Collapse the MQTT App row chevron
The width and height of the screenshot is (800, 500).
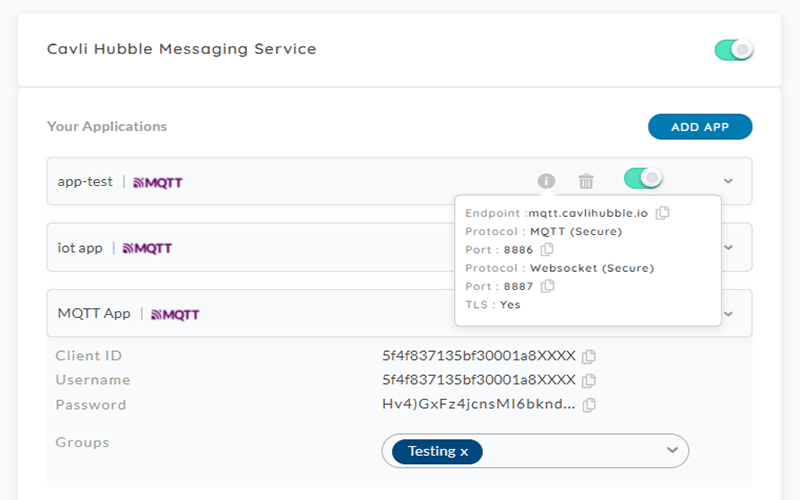[728, 314]
